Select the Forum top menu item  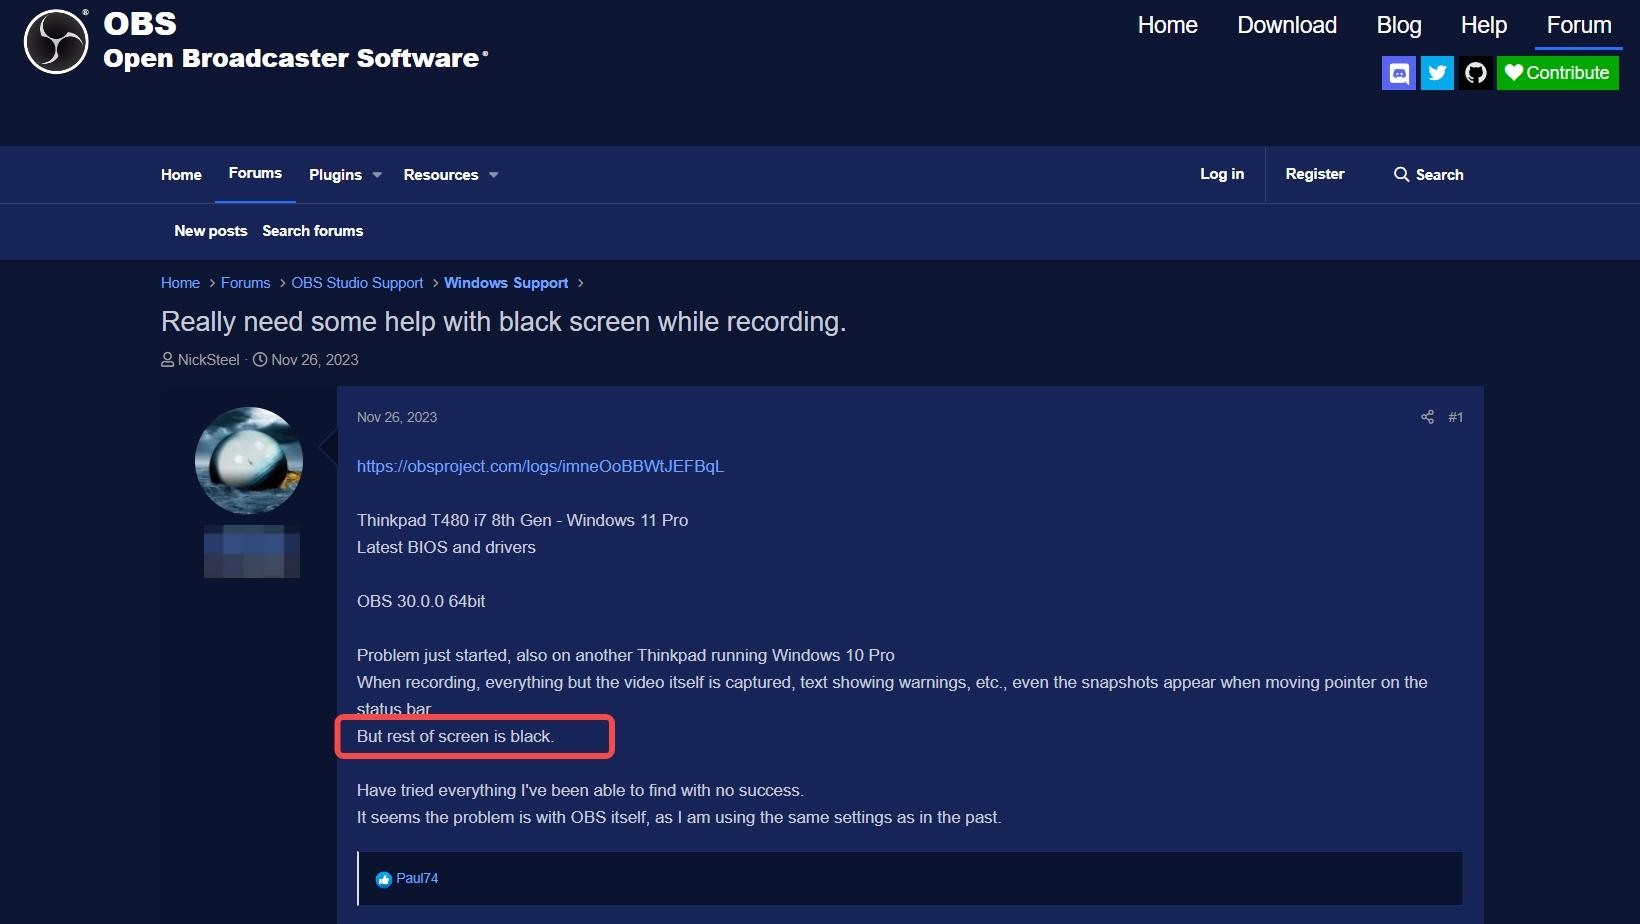point(1579,25)
